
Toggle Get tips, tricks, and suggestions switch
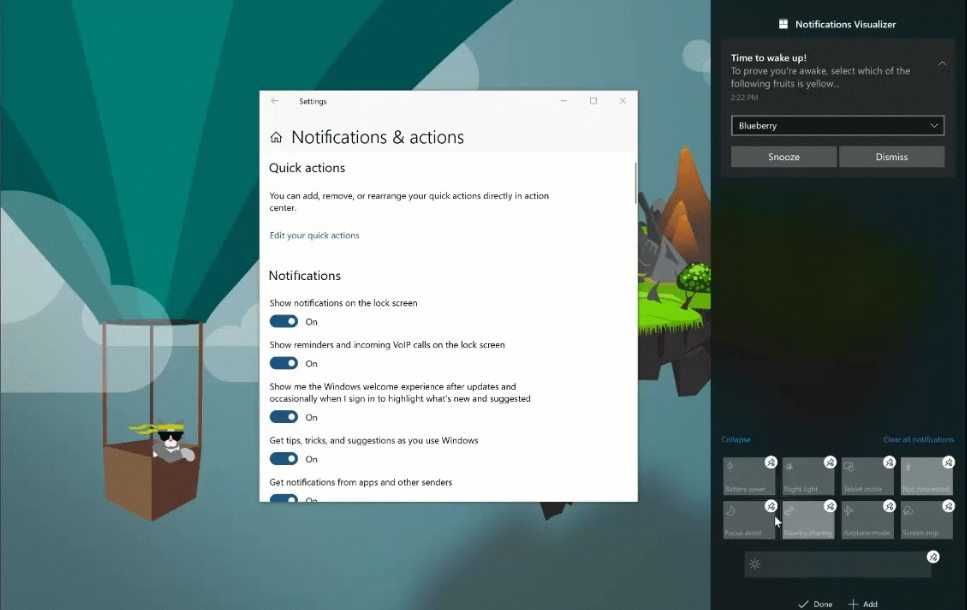click(284, 459)
